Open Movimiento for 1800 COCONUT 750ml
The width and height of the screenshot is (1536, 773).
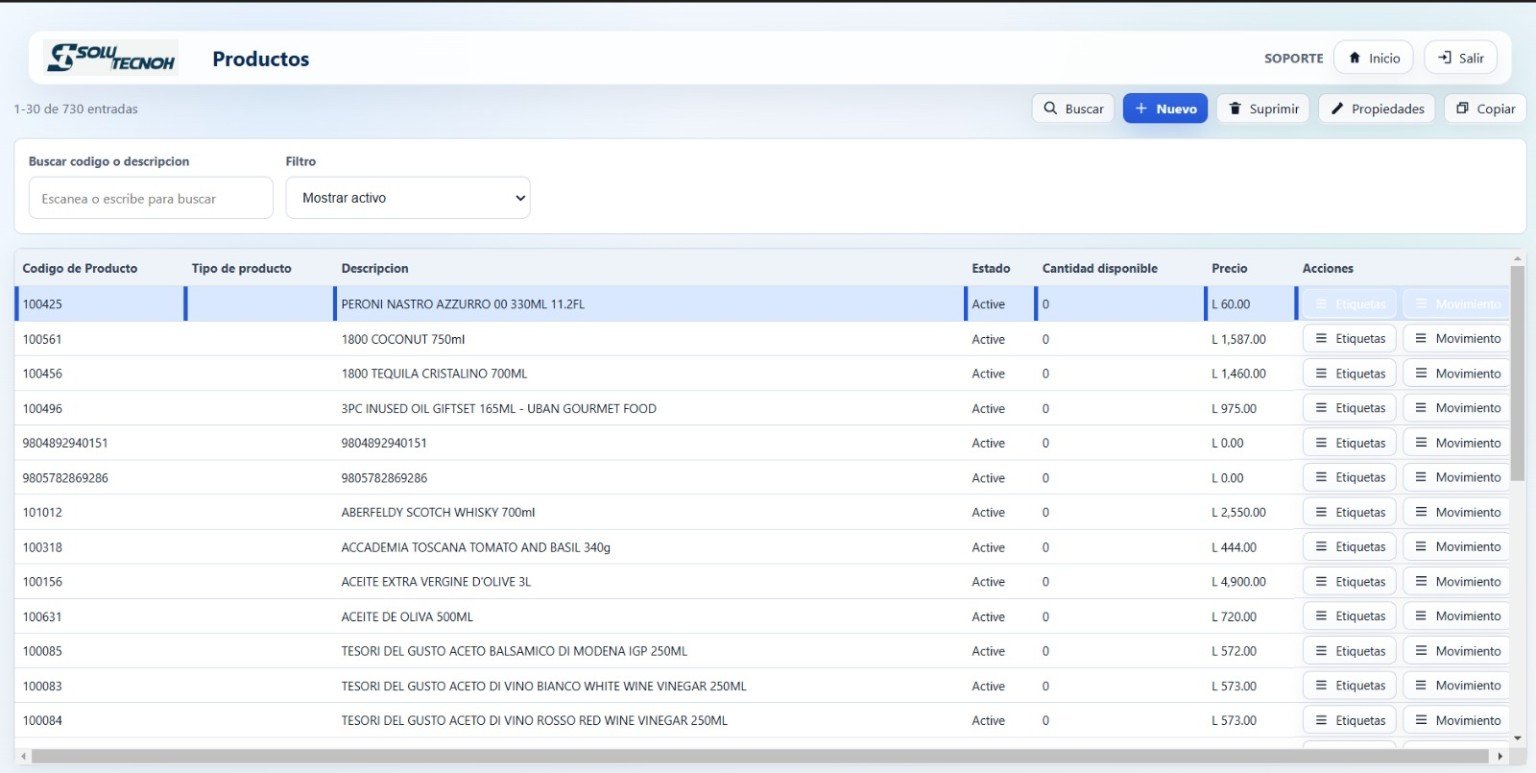[x=1457, y=339]
